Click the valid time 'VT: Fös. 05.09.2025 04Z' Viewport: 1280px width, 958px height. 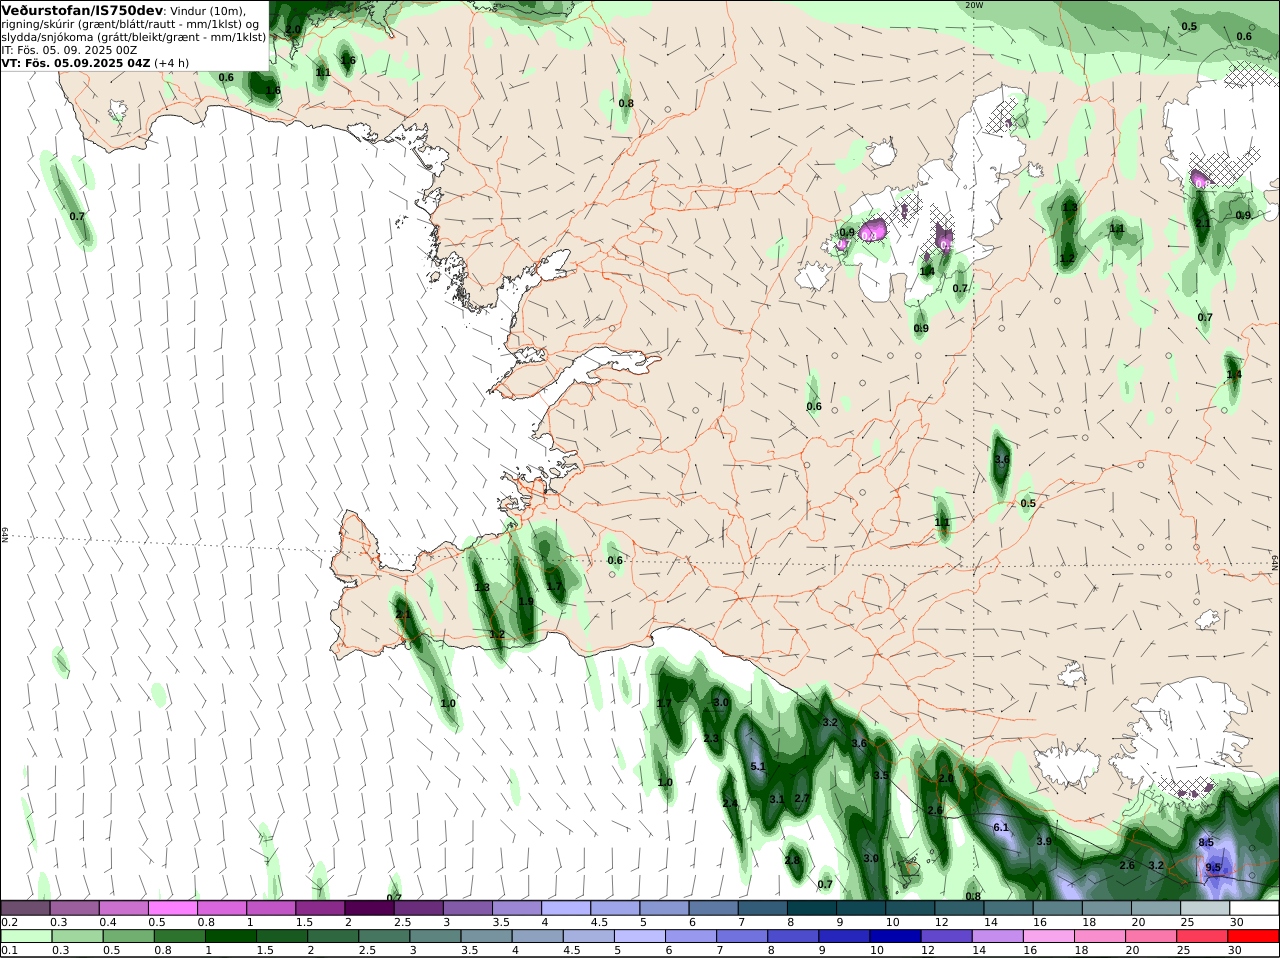76,62
